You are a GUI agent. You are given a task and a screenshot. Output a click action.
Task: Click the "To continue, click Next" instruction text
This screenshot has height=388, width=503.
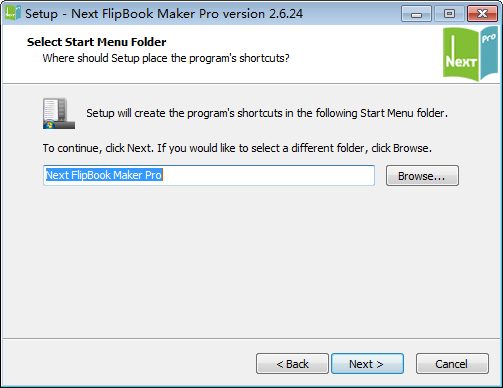point(237,148)
